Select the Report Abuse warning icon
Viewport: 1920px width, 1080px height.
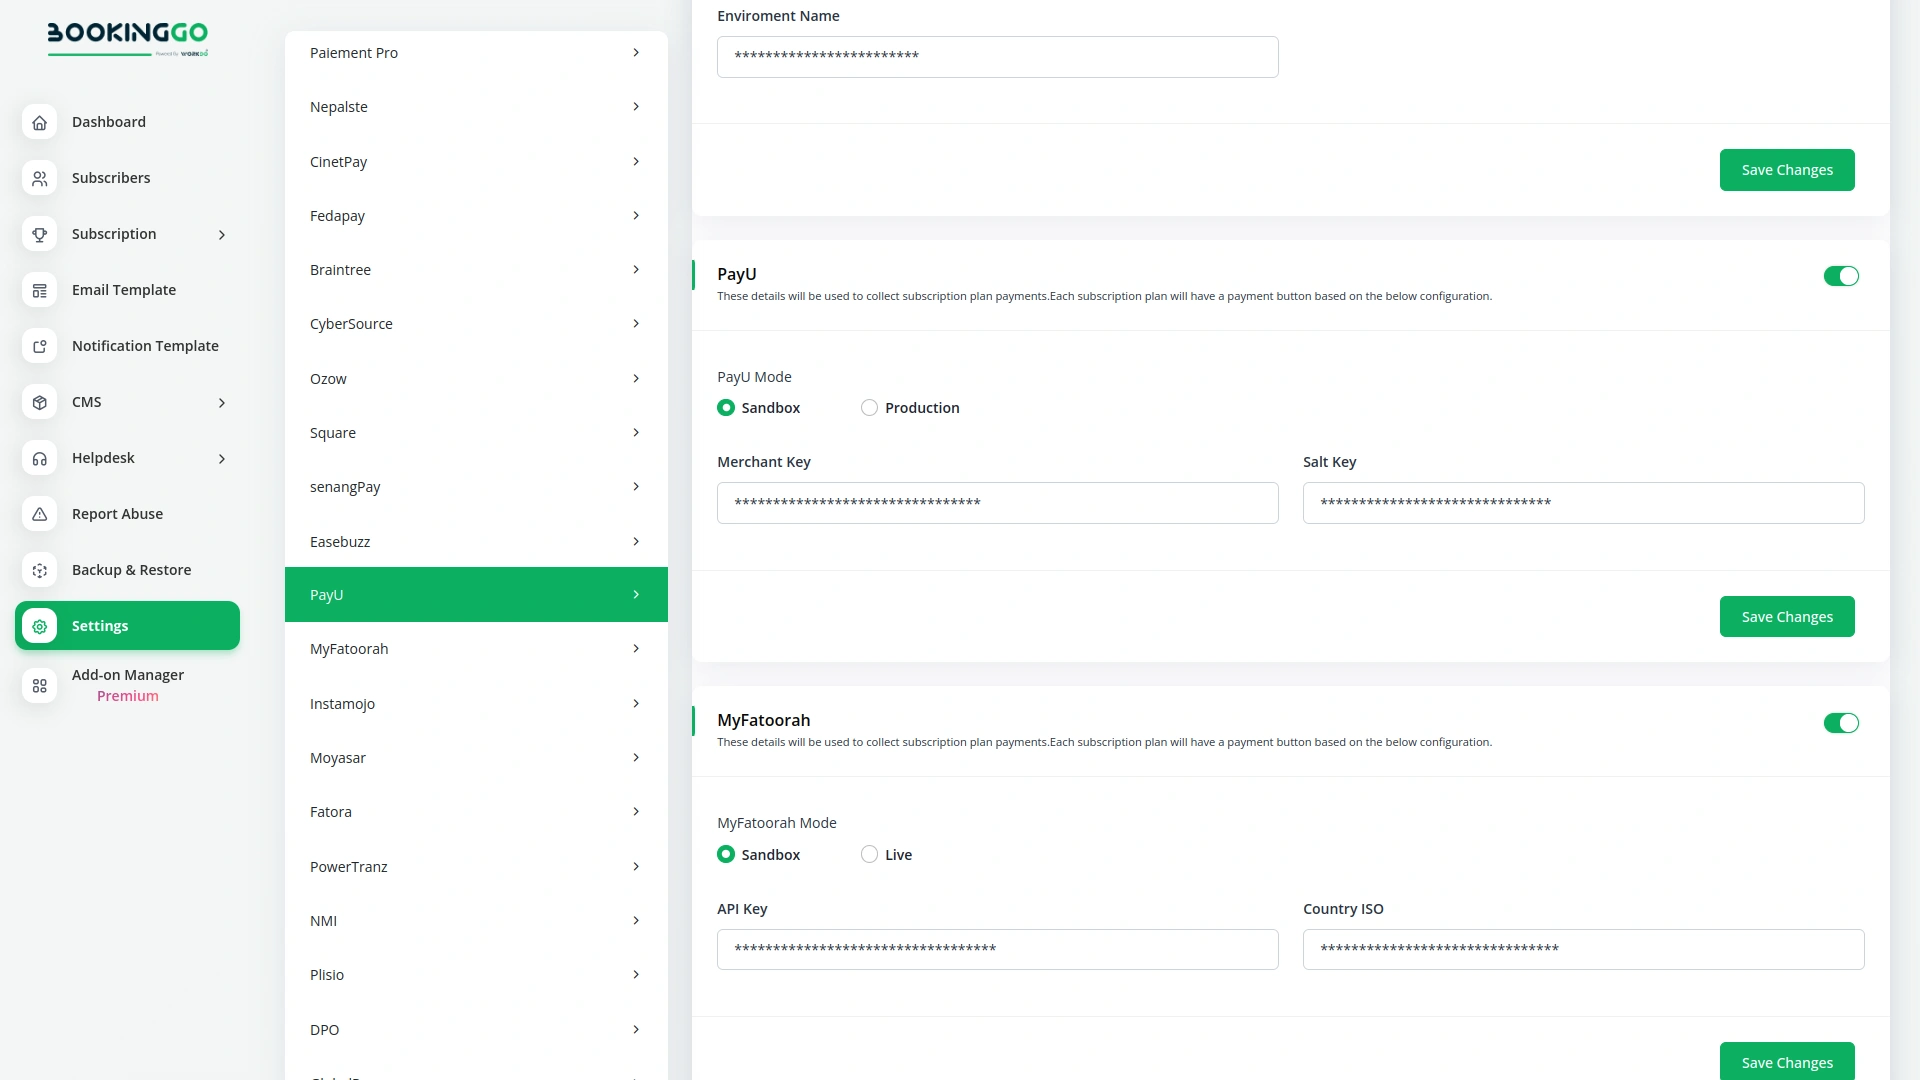[x=39, y=514]
